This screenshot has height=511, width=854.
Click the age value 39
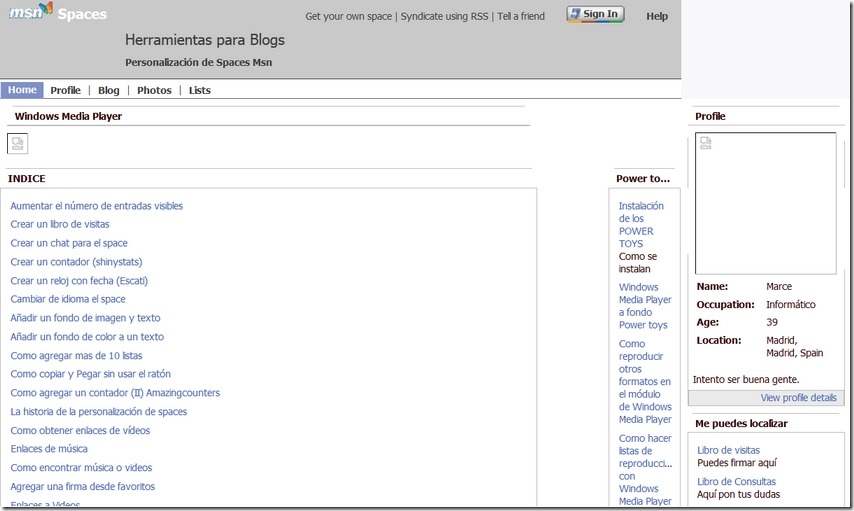[772, 323]
